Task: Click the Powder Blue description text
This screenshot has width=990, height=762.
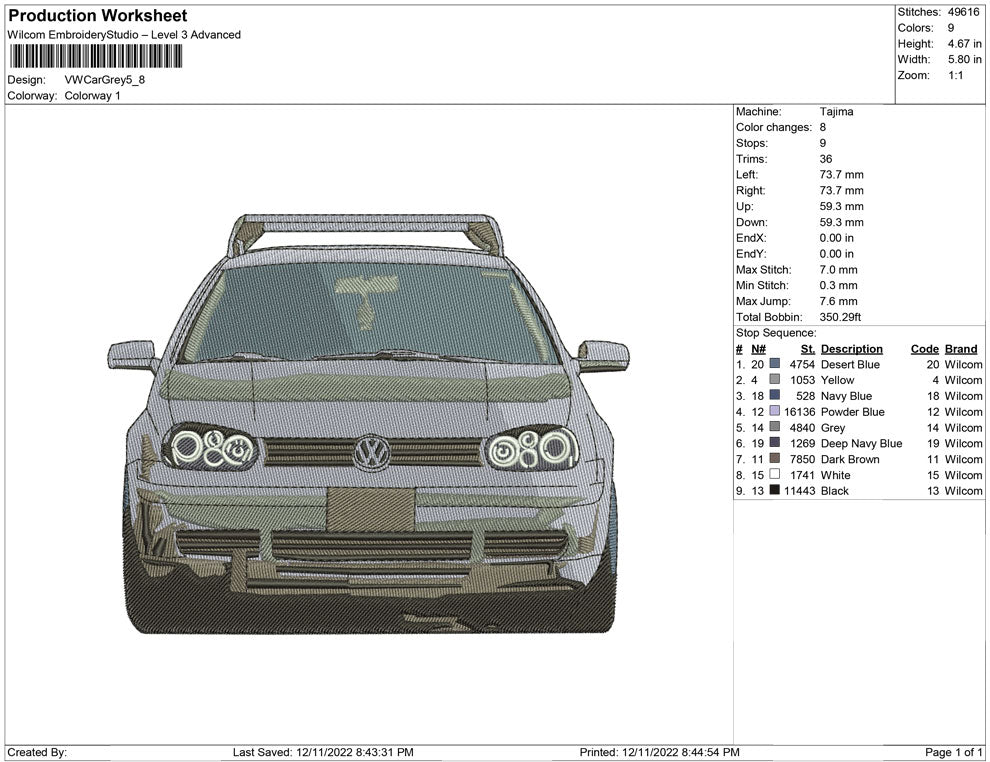Action: click(853, 412)
